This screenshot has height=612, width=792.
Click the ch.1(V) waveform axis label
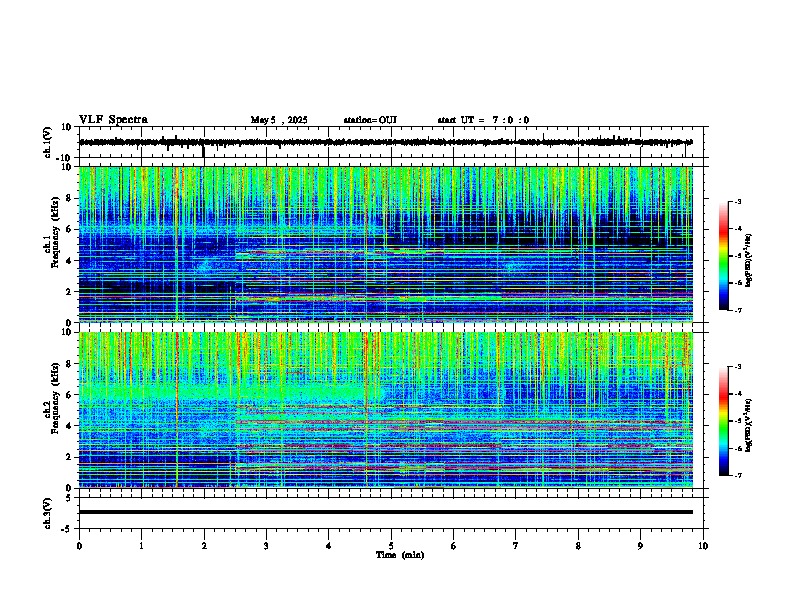coord(47,142)
